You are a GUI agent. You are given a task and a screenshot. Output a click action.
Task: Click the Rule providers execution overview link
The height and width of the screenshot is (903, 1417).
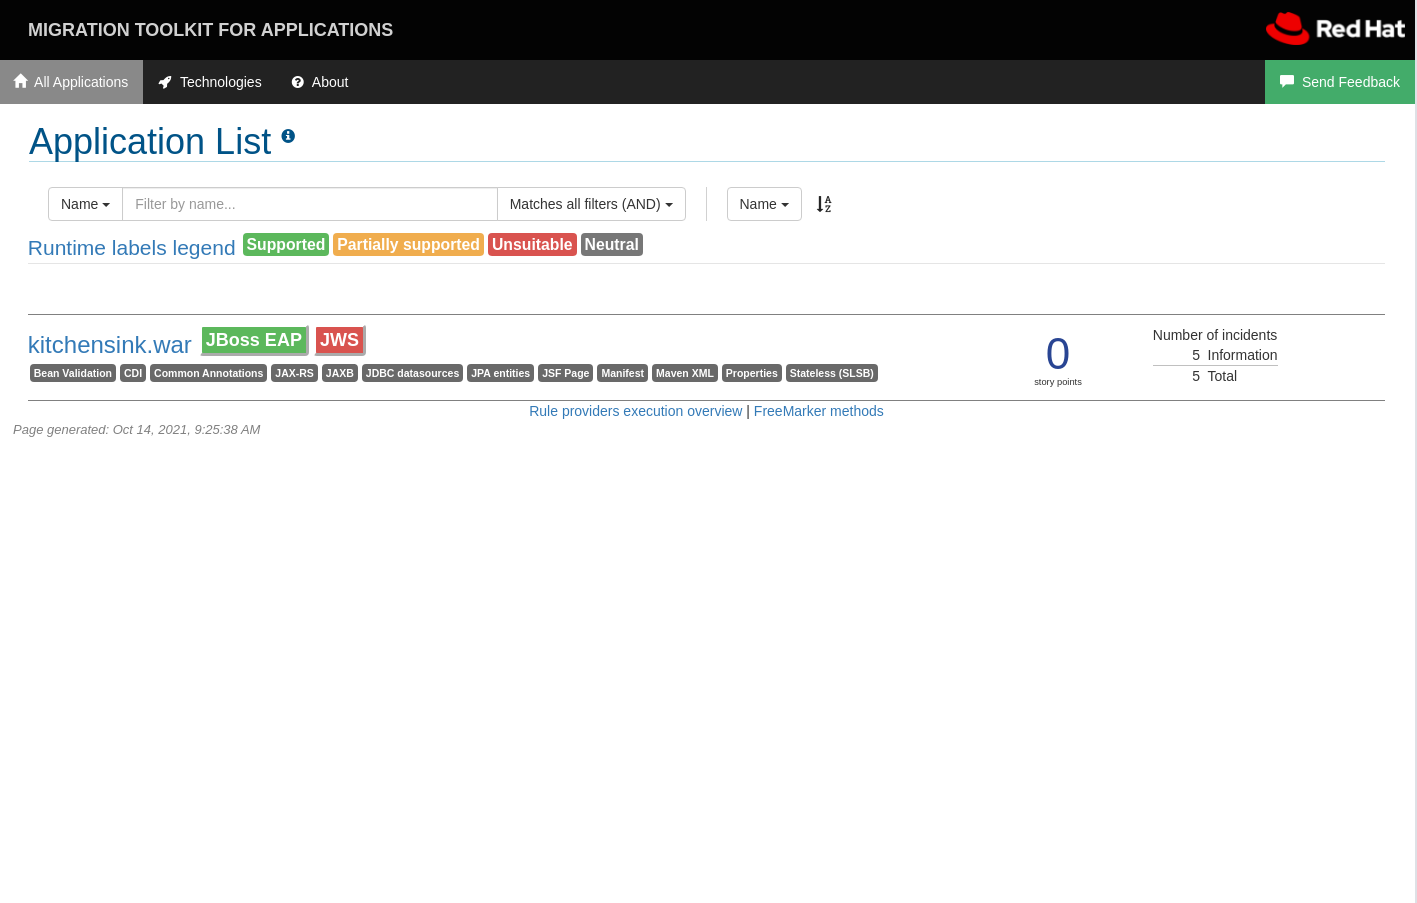pyautogui.click(x=636, y=411)
